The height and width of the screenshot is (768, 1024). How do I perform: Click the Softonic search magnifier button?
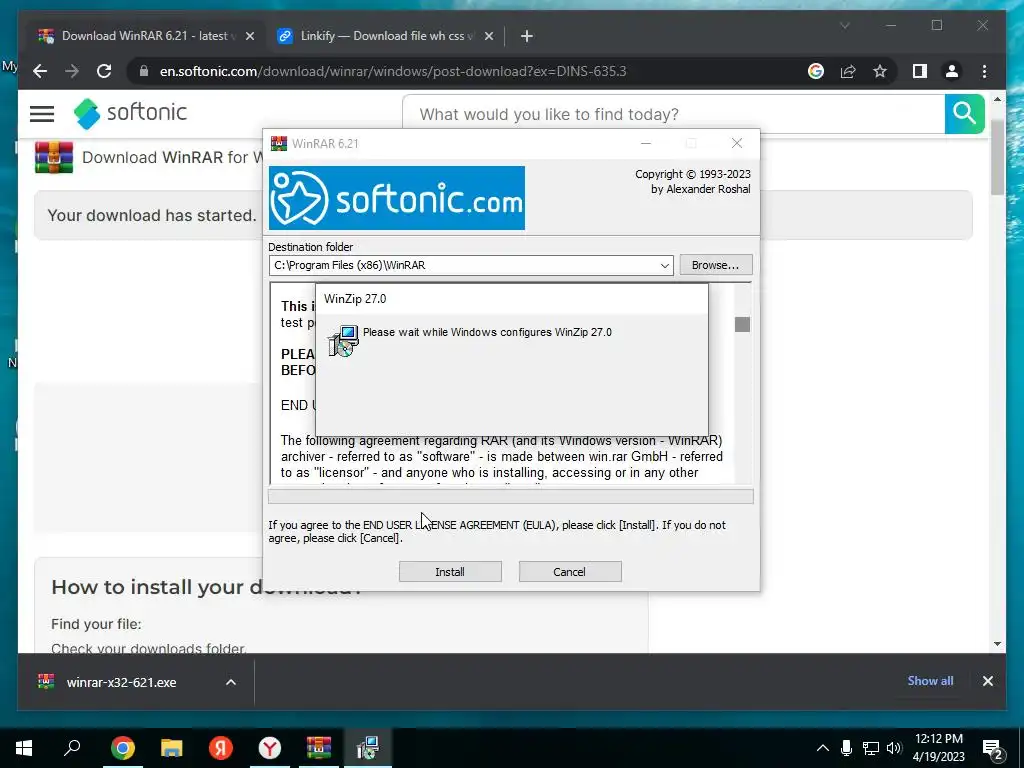coord(964,114)
